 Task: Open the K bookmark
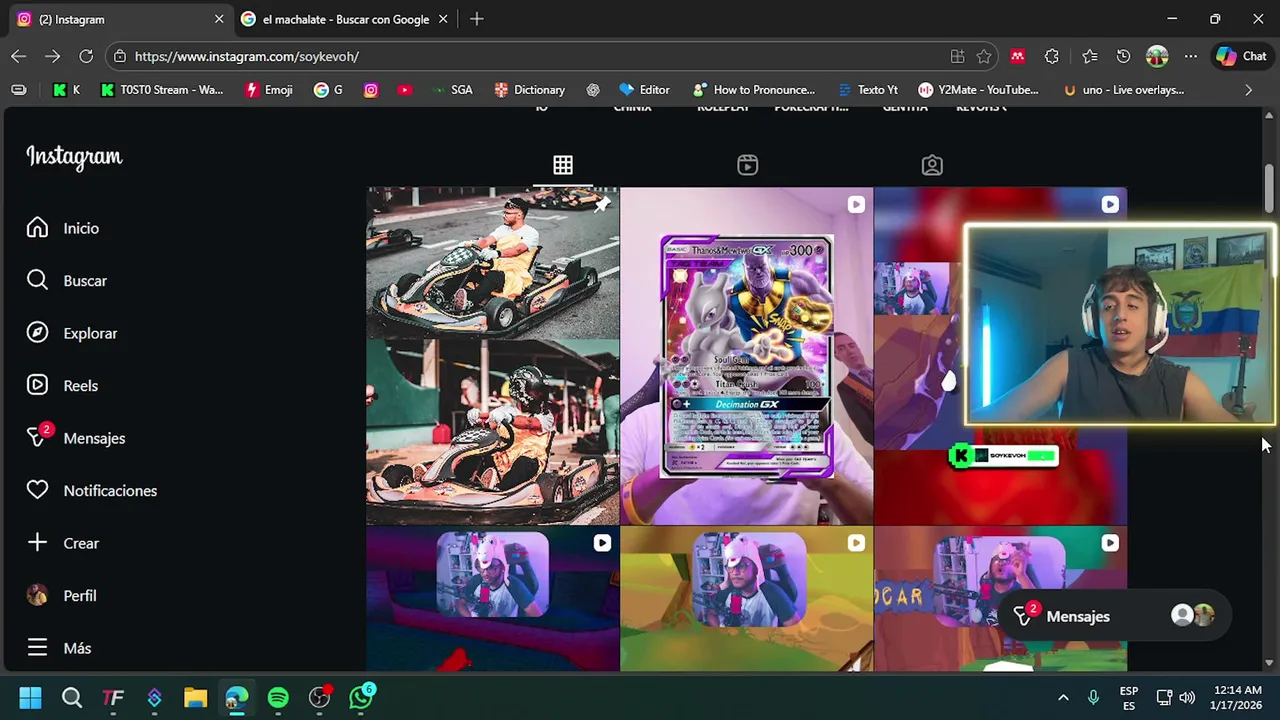[66, 90]
